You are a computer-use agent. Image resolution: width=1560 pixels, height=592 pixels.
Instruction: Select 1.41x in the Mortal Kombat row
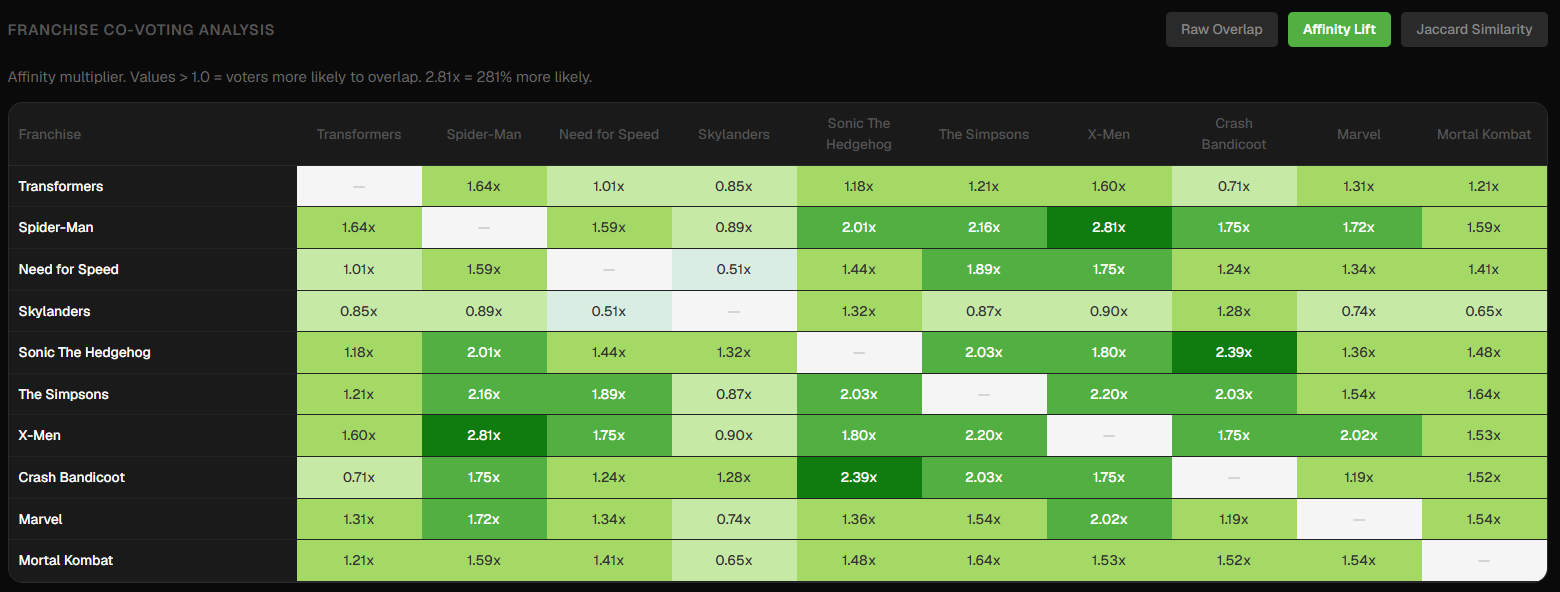tap(609, 561)
